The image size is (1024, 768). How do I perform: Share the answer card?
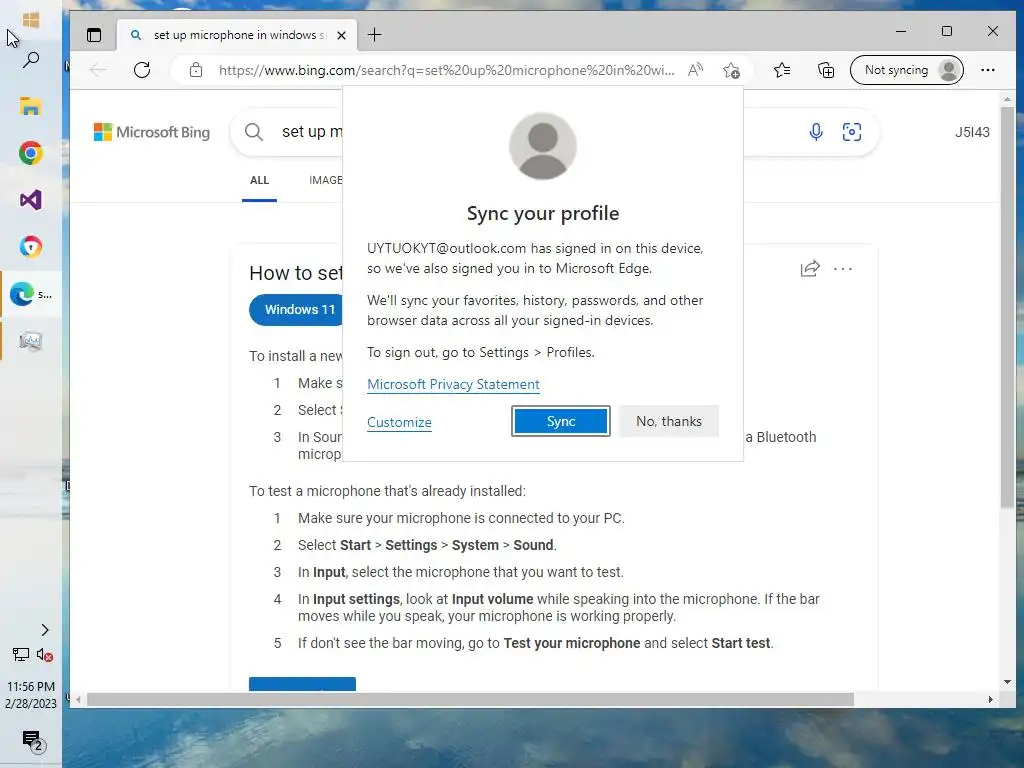pyautogui.click(x=810, y=268)
